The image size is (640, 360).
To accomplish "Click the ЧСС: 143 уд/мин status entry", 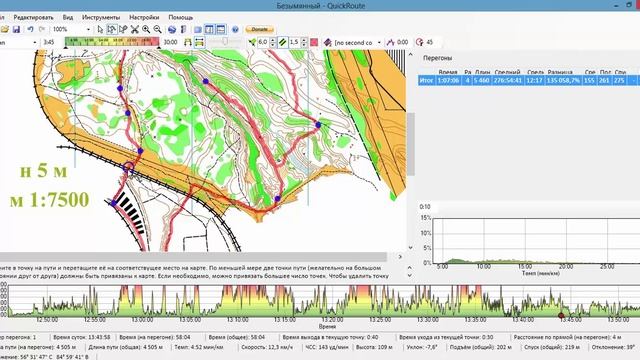I will (327, 347).
